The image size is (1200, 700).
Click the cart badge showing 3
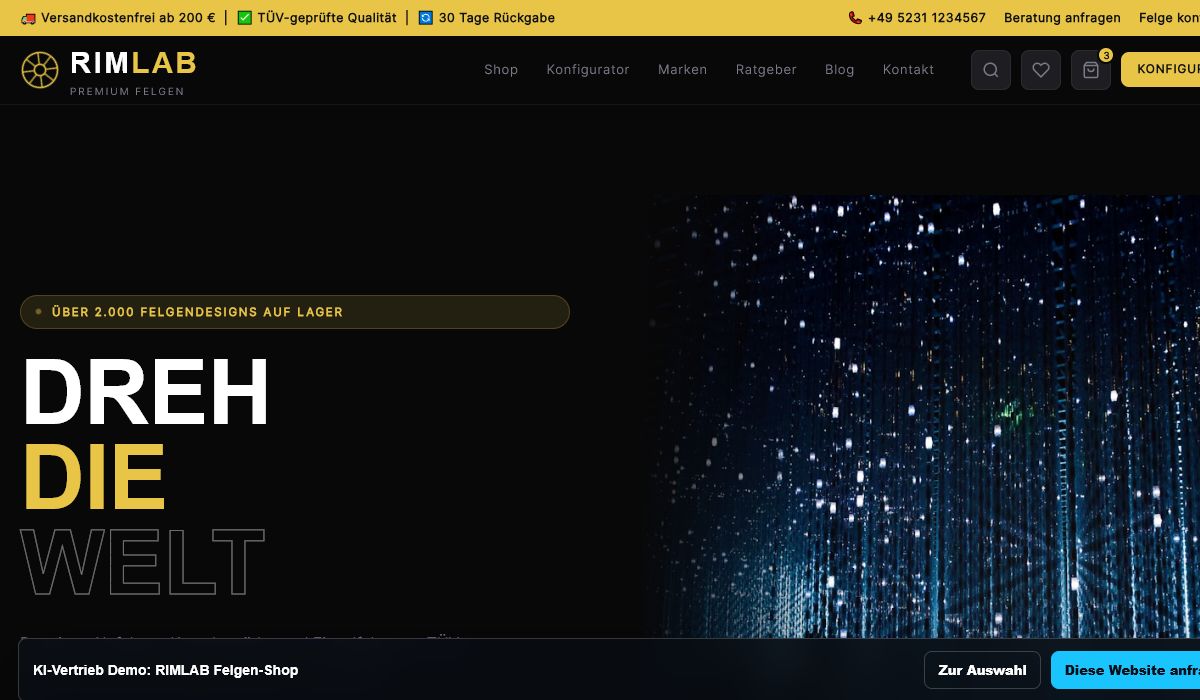[x=1105, y=55]
